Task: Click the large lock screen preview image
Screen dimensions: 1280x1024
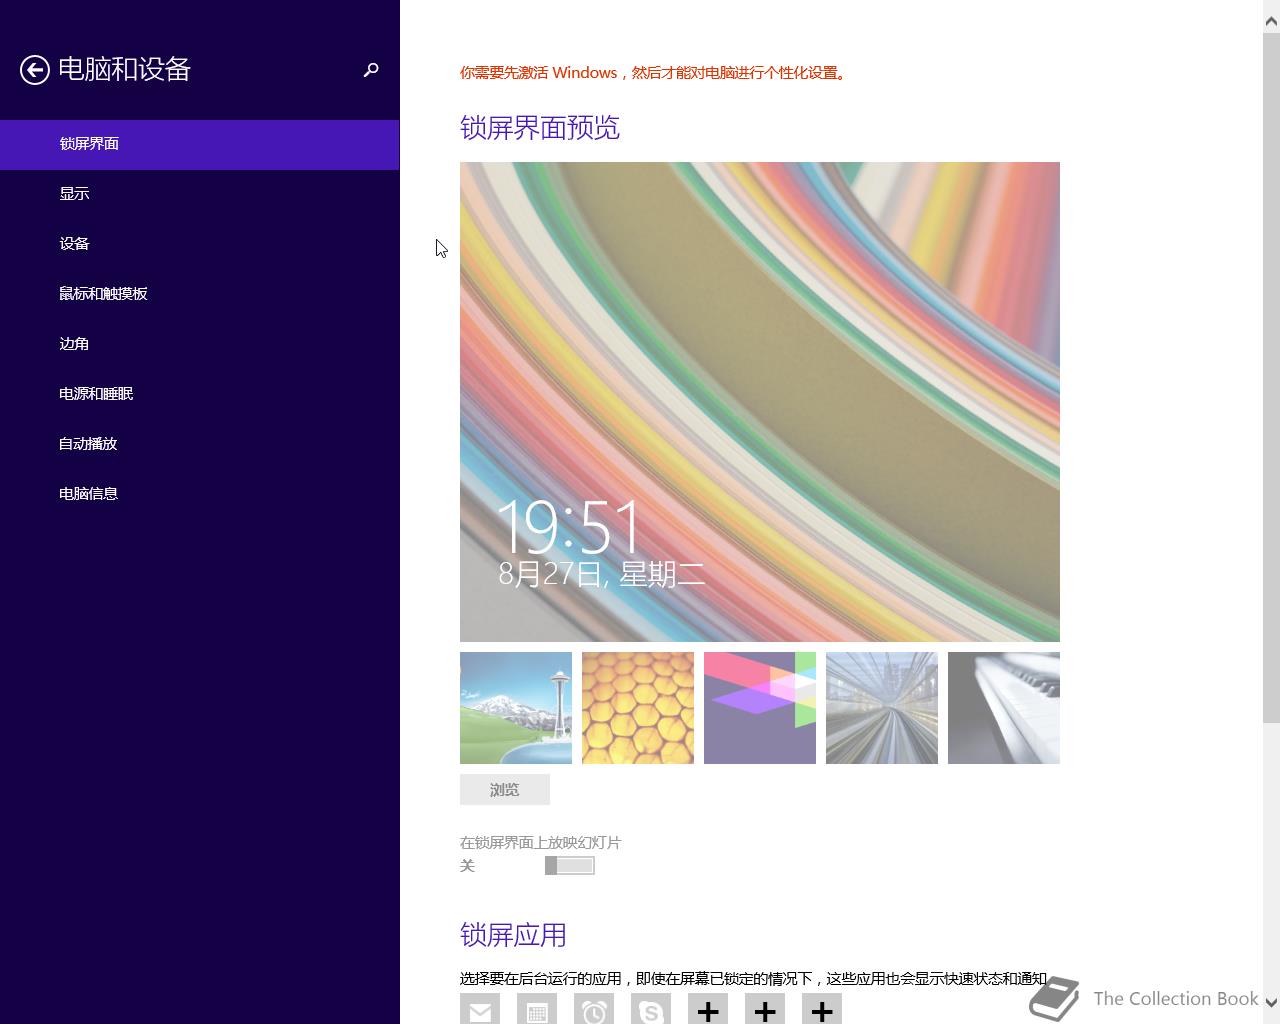Action: pyautogui.click(x=760, y=402)
